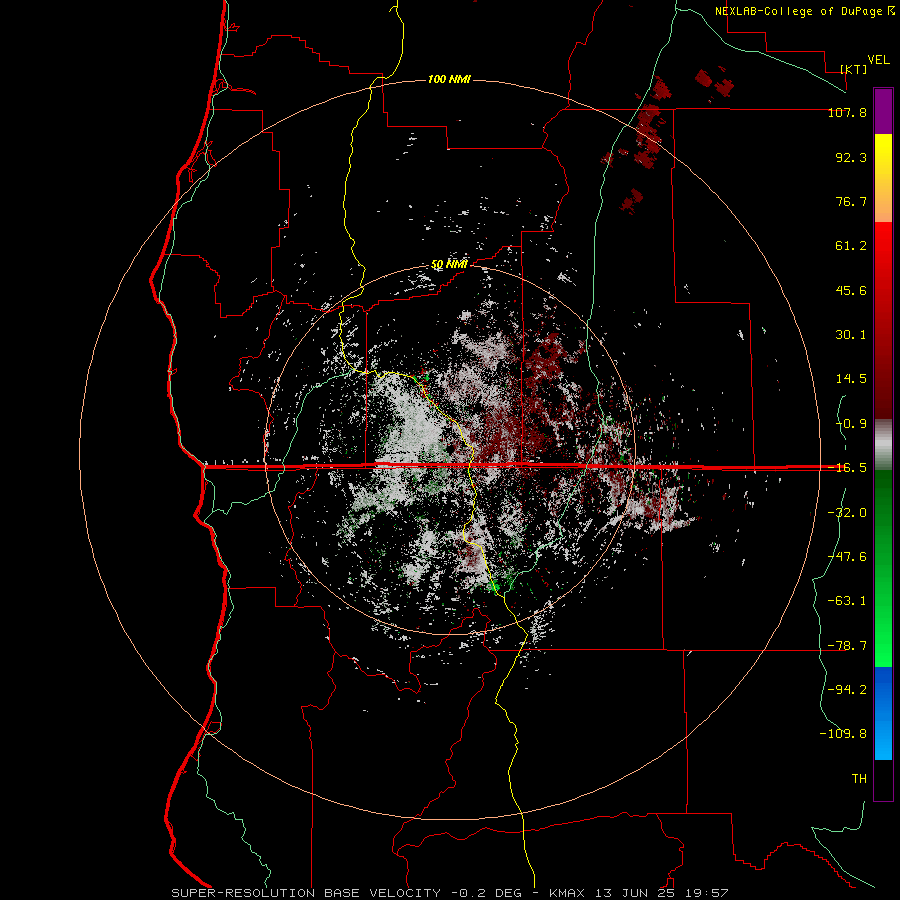Click the -32.0 velocity scale value
The image size is (900, 900).
pos(847,513)
